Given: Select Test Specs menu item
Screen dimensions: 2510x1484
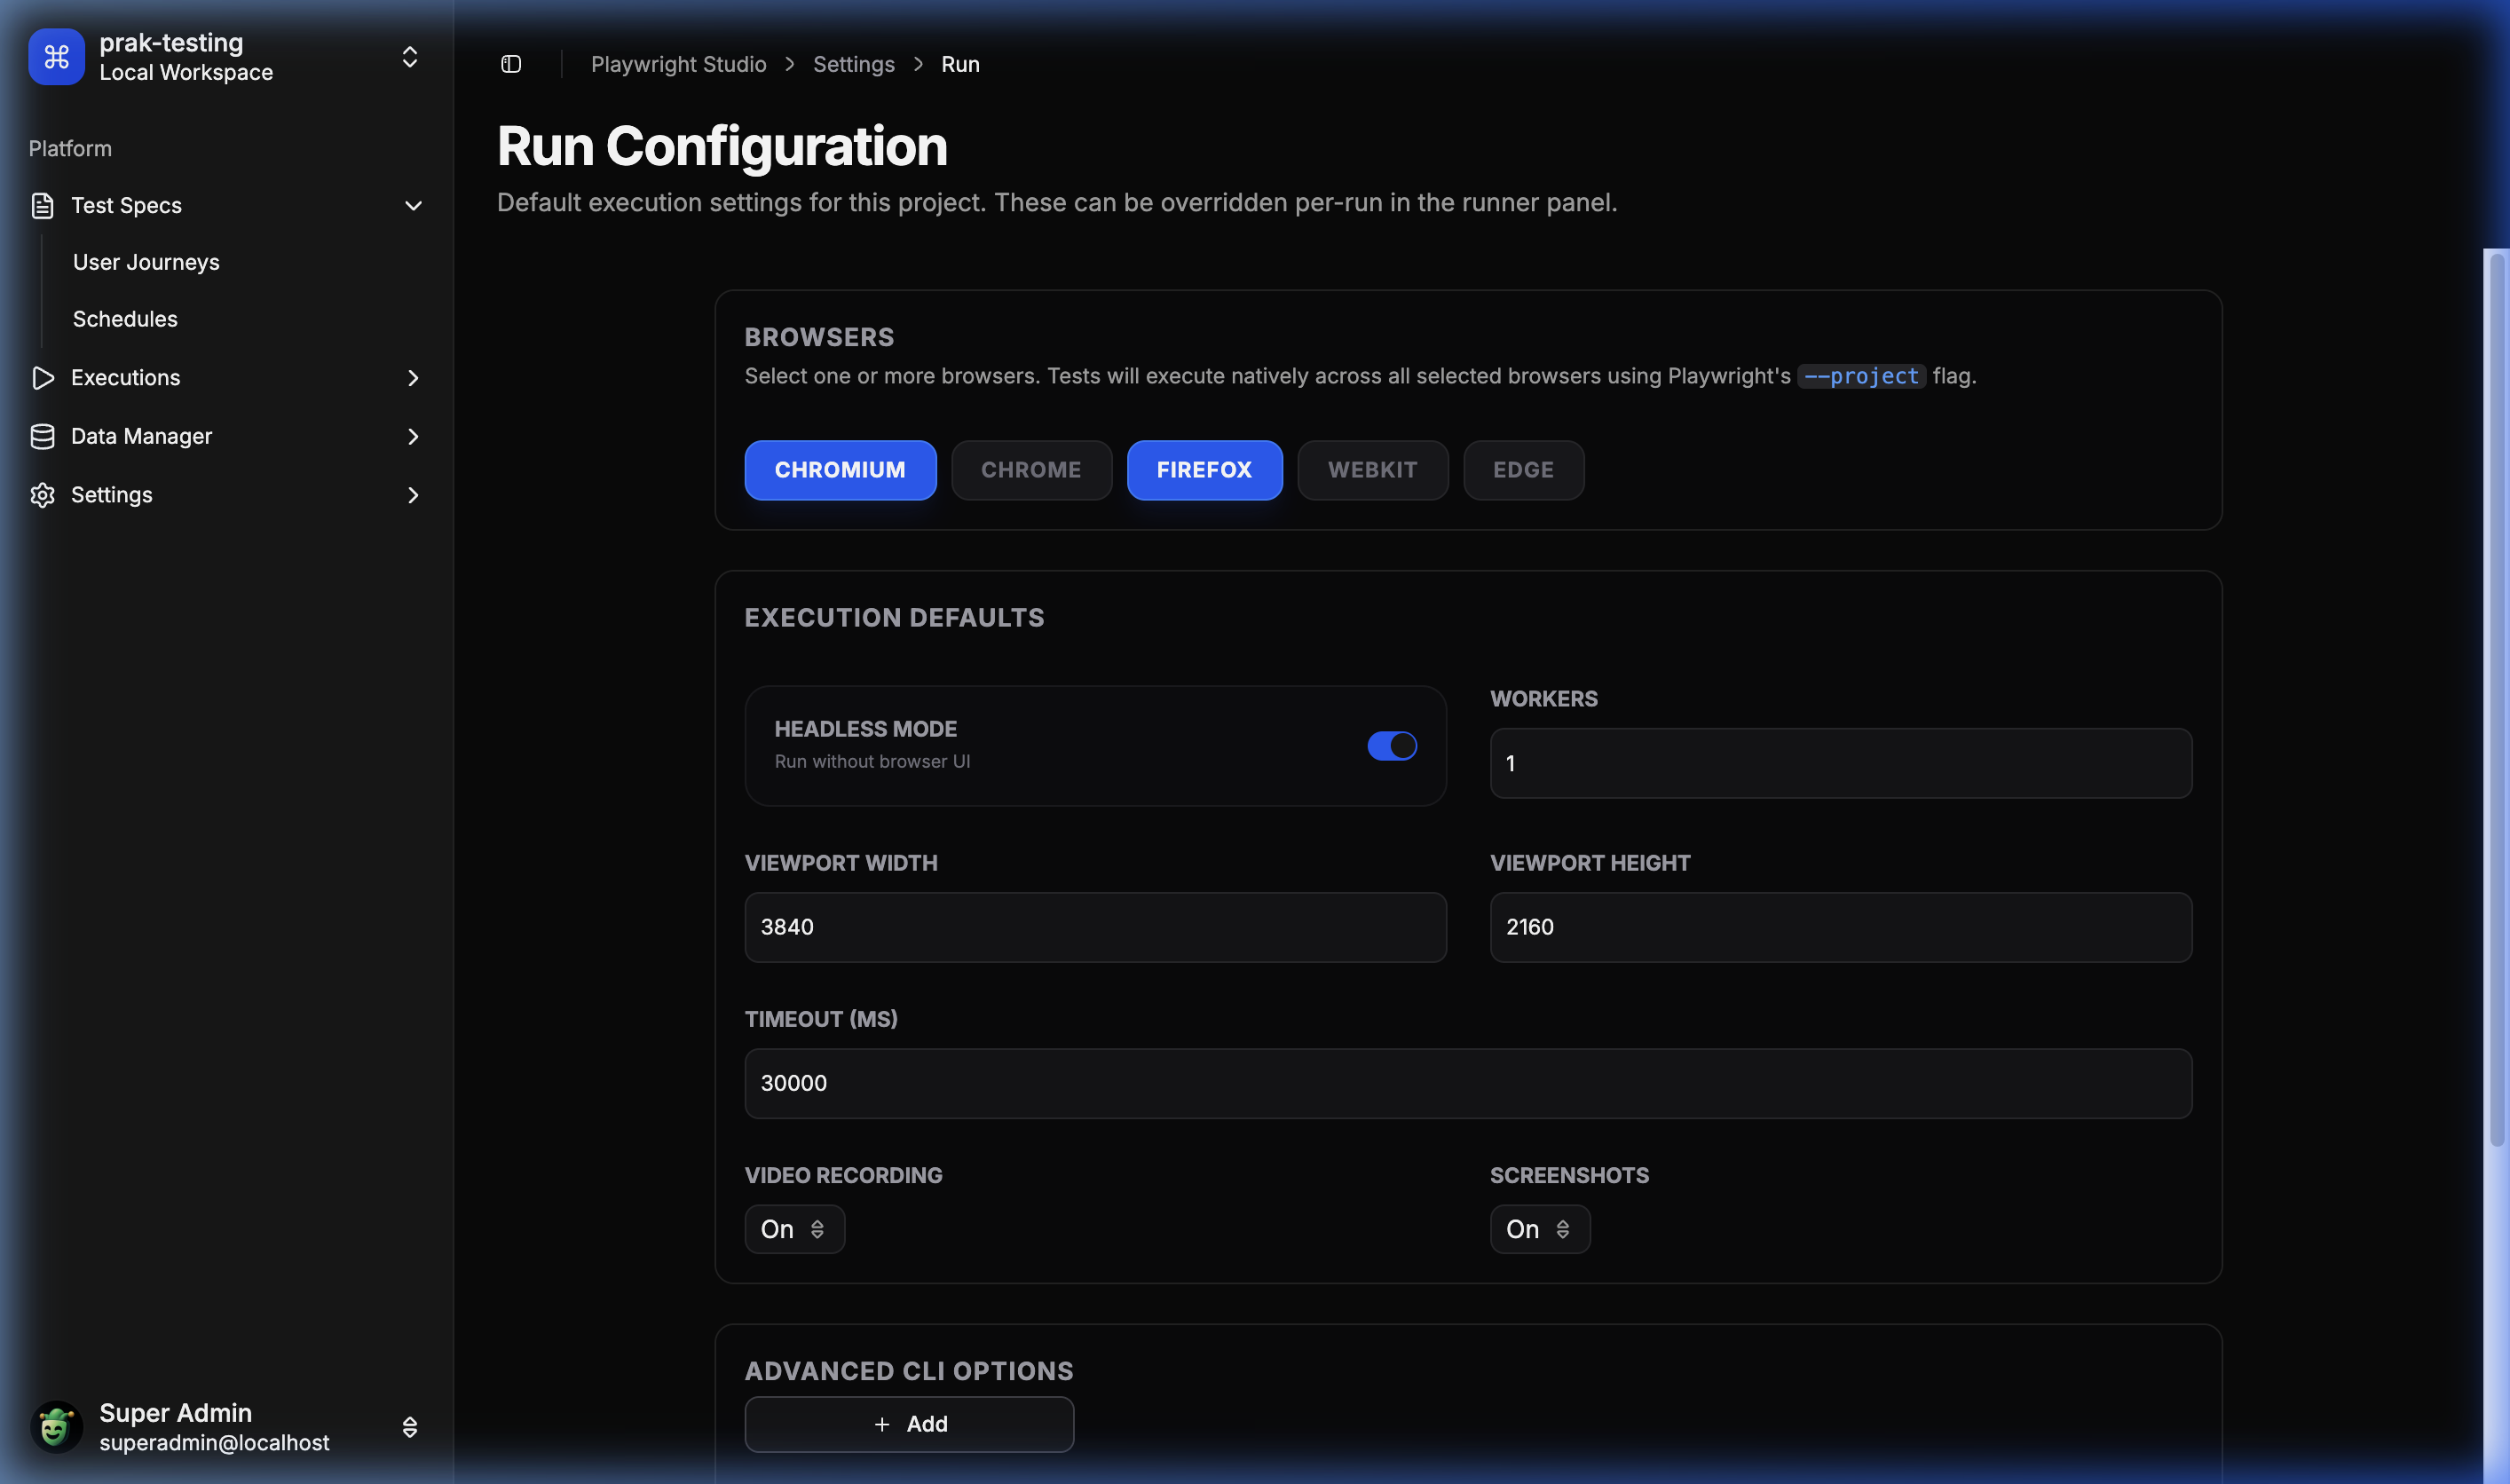Looking at the screenshot, I should [227, 206].
